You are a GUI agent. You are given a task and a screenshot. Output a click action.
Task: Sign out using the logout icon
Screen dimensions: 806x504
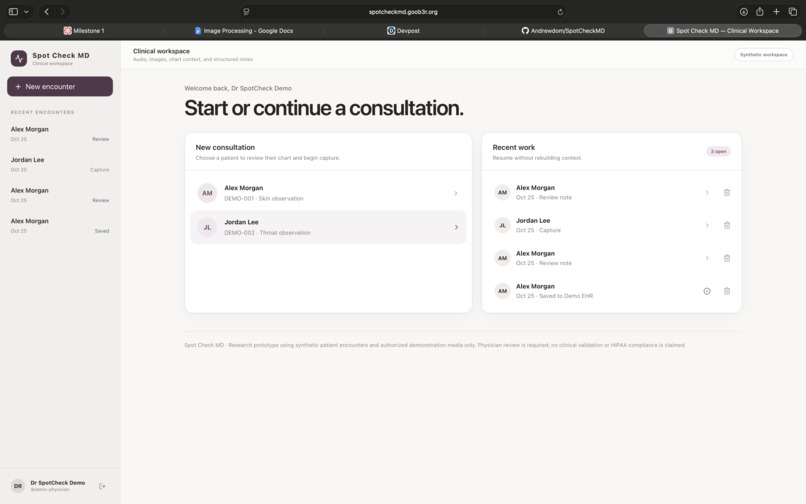[102, 486]
